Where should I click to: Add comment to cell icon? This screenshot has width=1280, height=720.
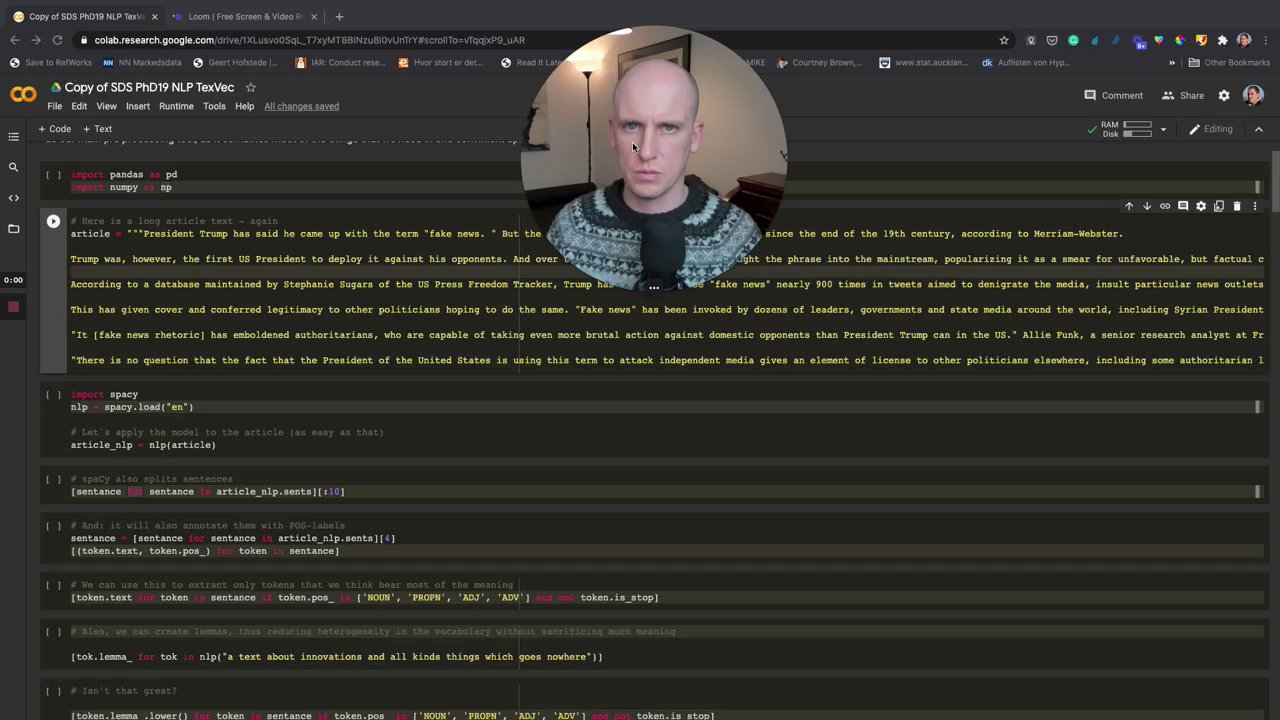coord(1183,206)
